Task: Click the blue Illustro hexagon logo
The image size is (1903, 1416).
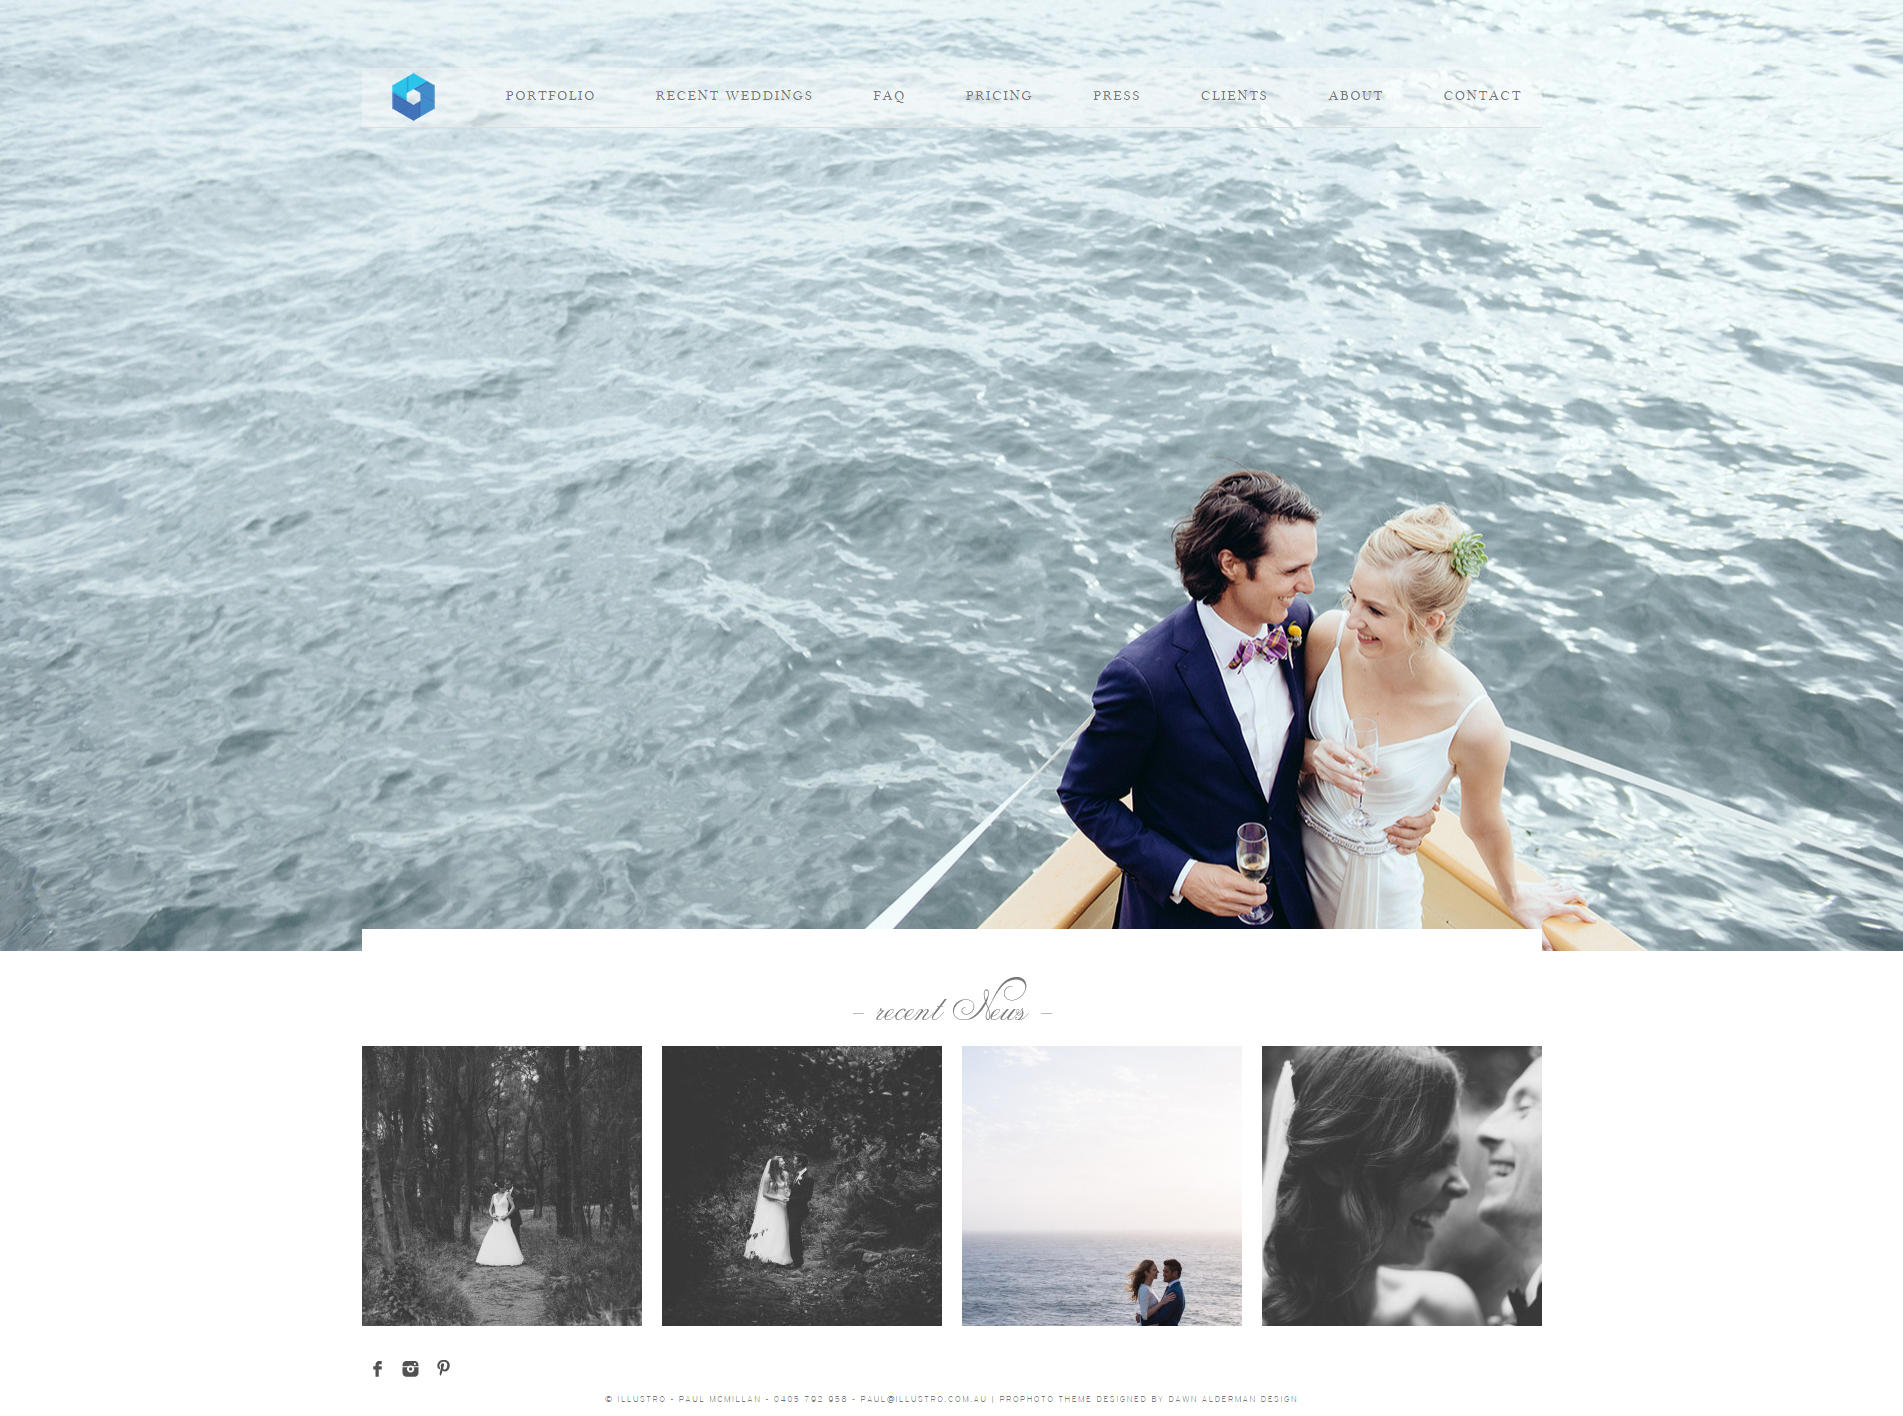Action: (x=413, y=95)
